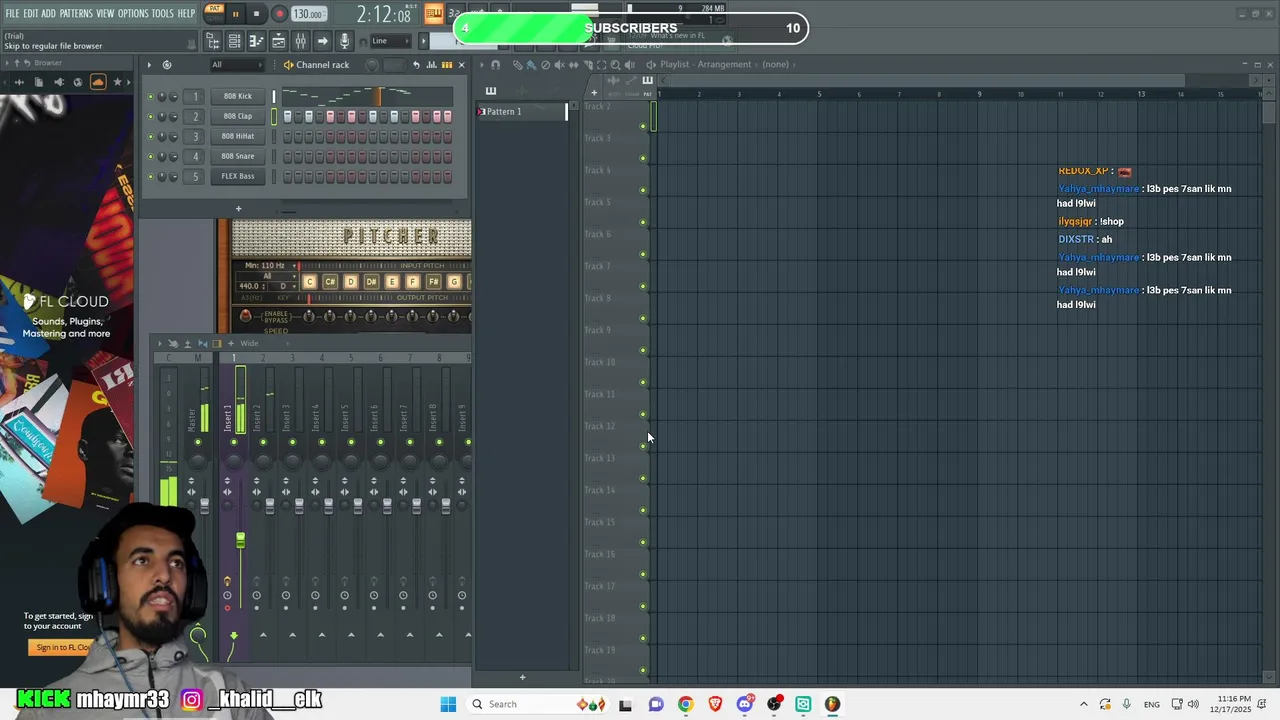
Task: Click the loop icon in Channel rack header
Action: pyautogui.click(x=167, y=65)
